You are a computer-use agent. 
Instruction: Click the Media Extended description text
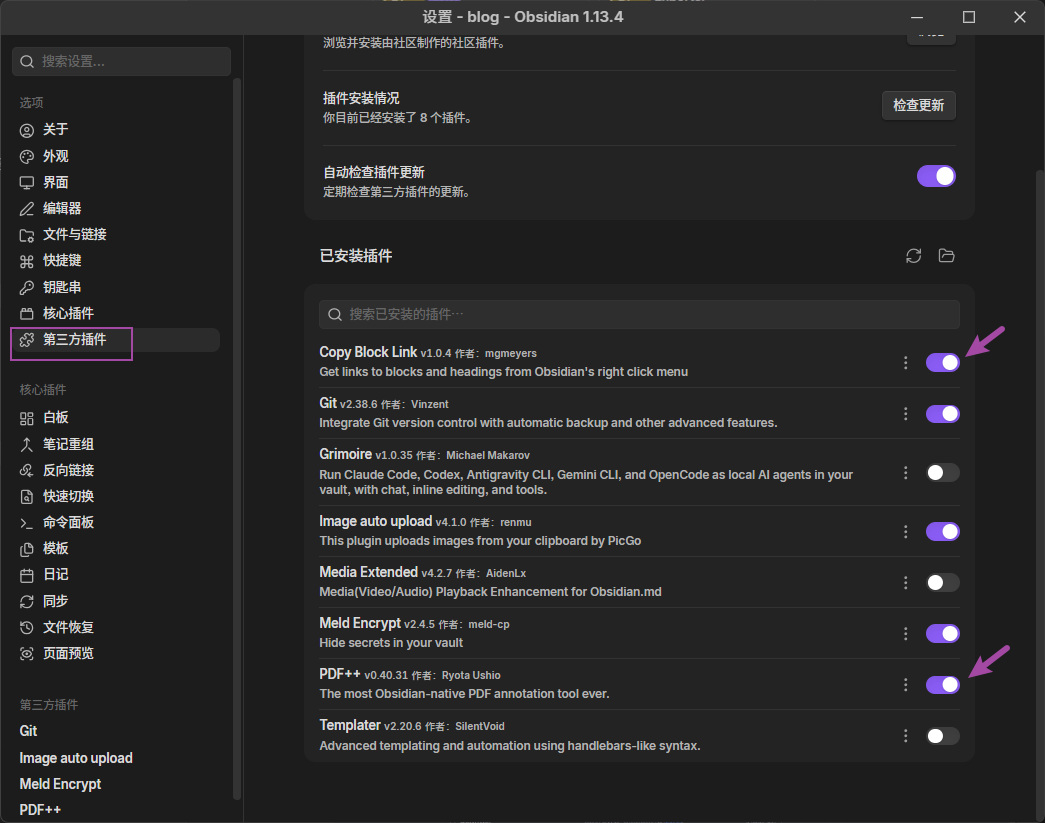(491, 592)
